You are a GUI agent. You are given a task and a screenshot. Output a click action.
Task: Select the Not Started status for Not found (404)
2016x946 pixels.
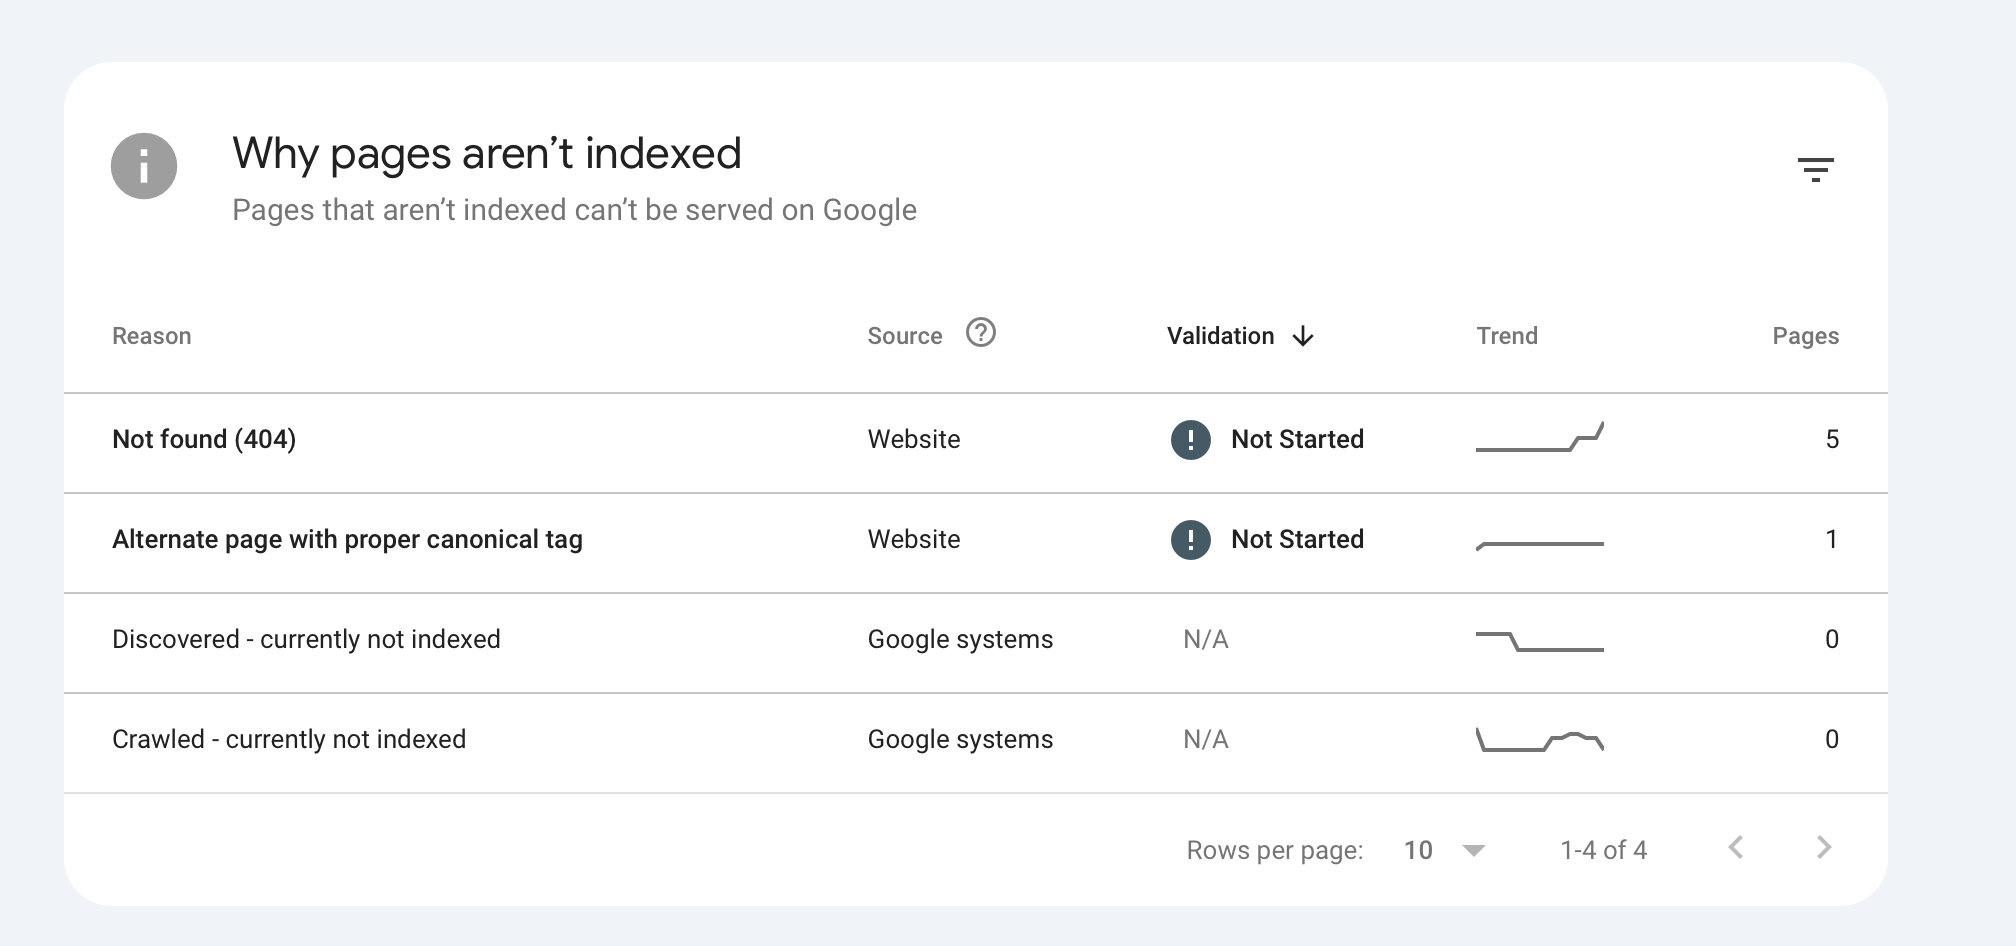[x=1297, y=439]
